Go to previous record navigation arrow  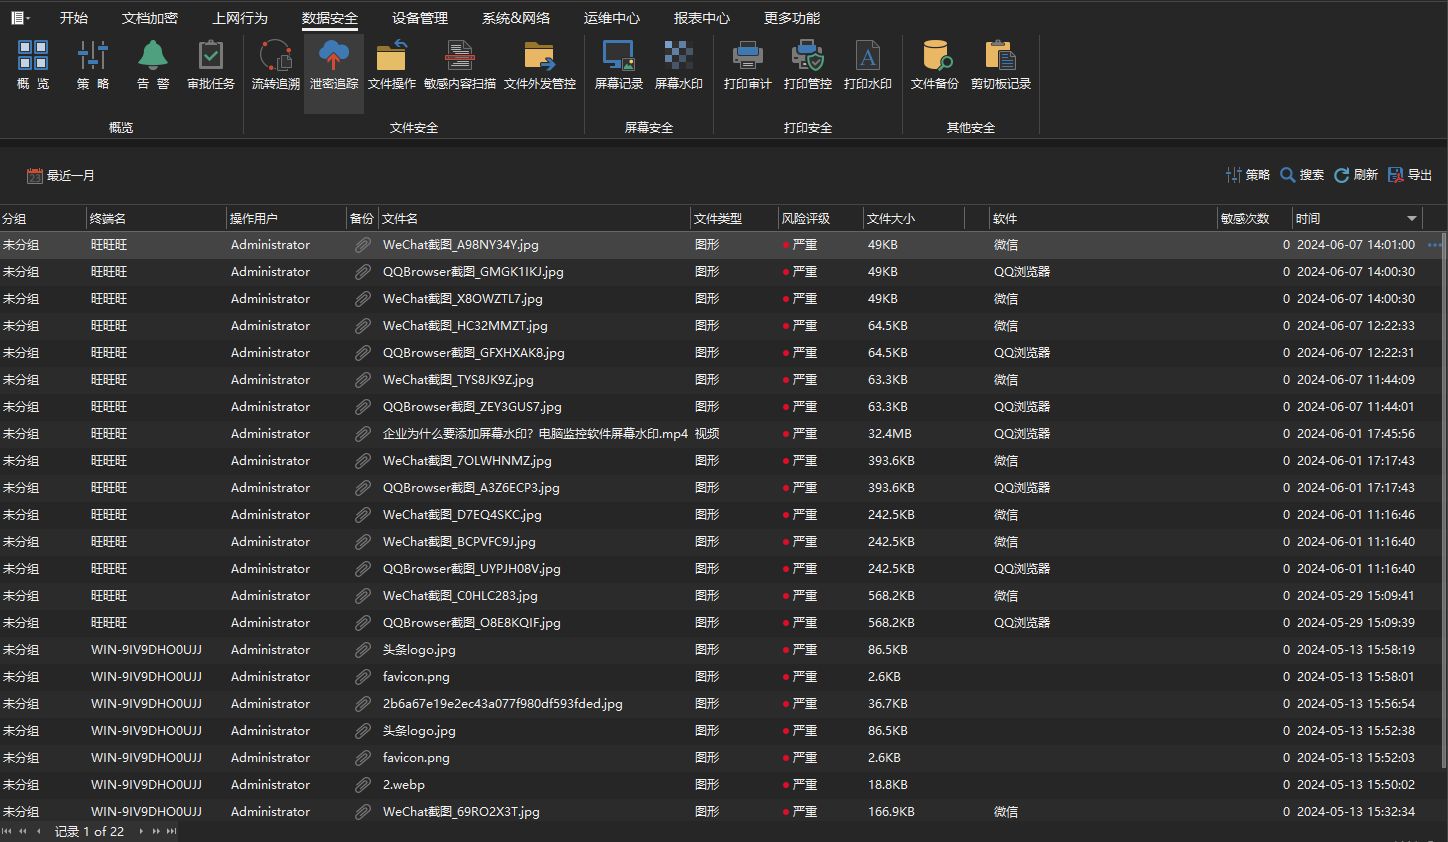click(x=38, y=831)
